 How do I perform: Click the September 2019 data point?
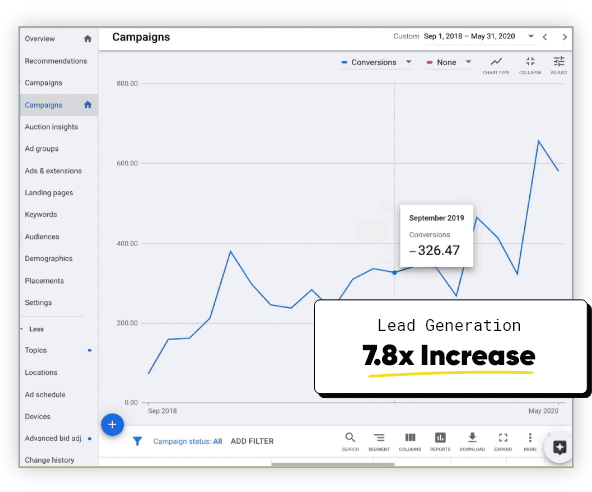[395, 273]
